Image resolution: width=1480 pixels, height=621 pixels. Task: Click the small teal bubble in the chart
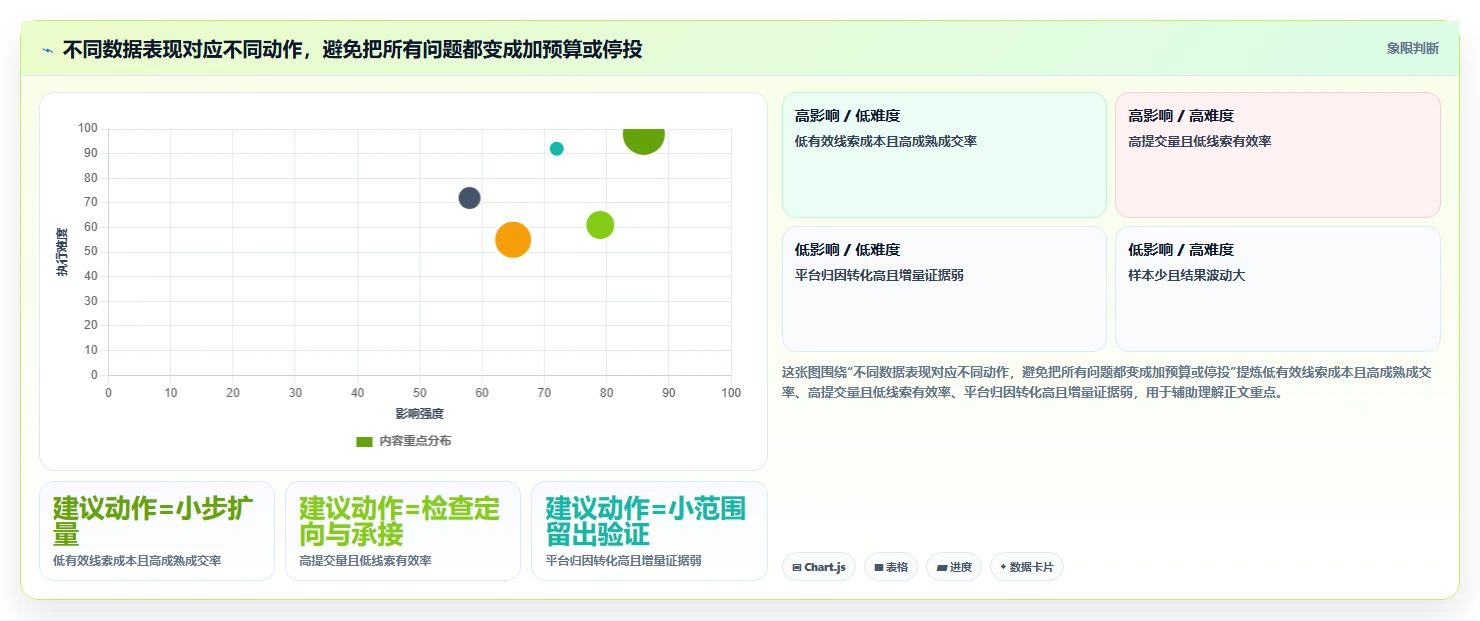[x=557, y=149]
